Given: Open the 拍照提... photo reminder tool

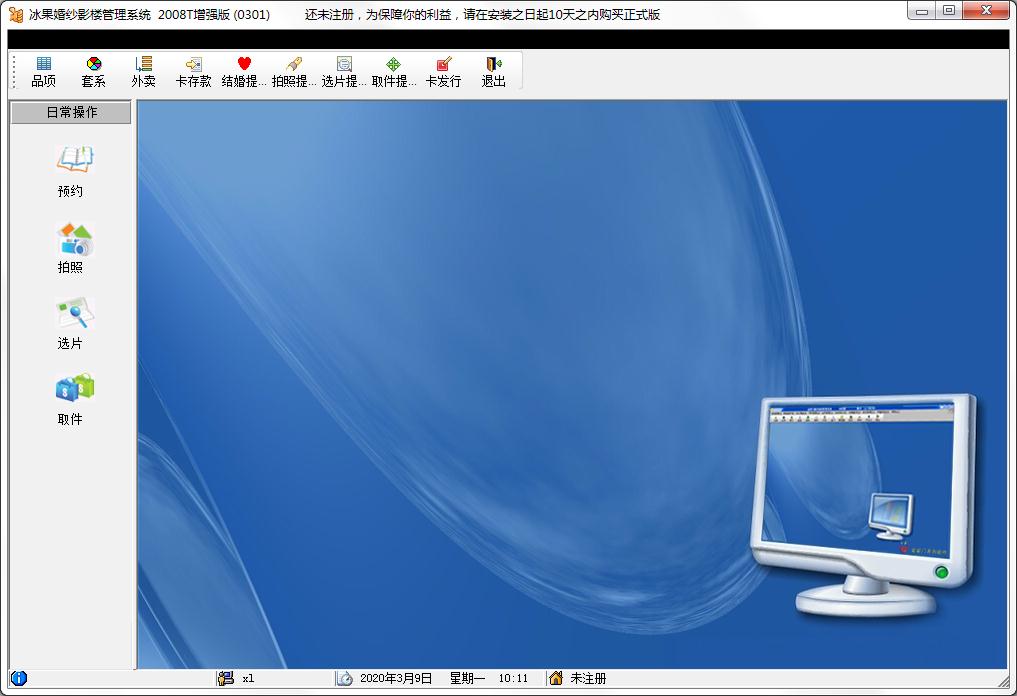Looking at the screenshot, I should 294,72.
